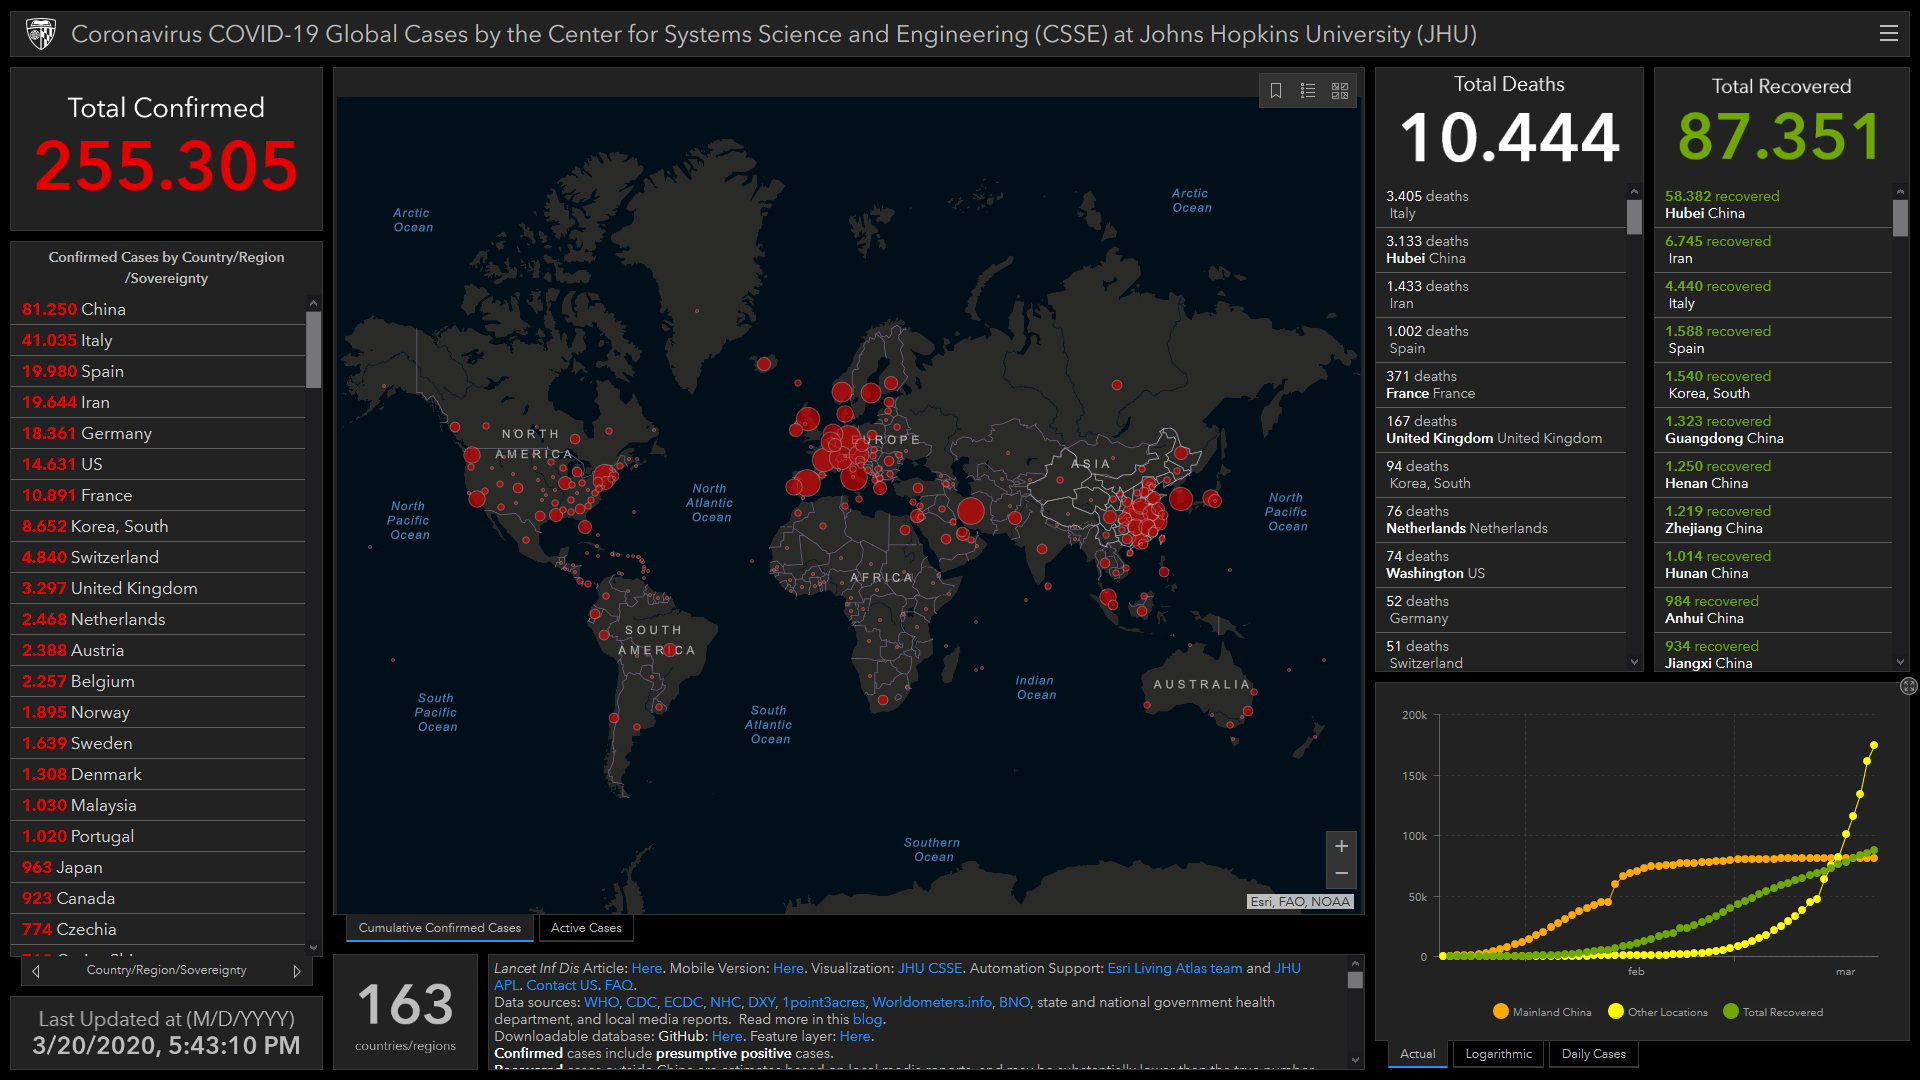This screenshot has width=1920, height=1080.
Task: Open the hamburger menu at top right
Action: (1888, 34)
